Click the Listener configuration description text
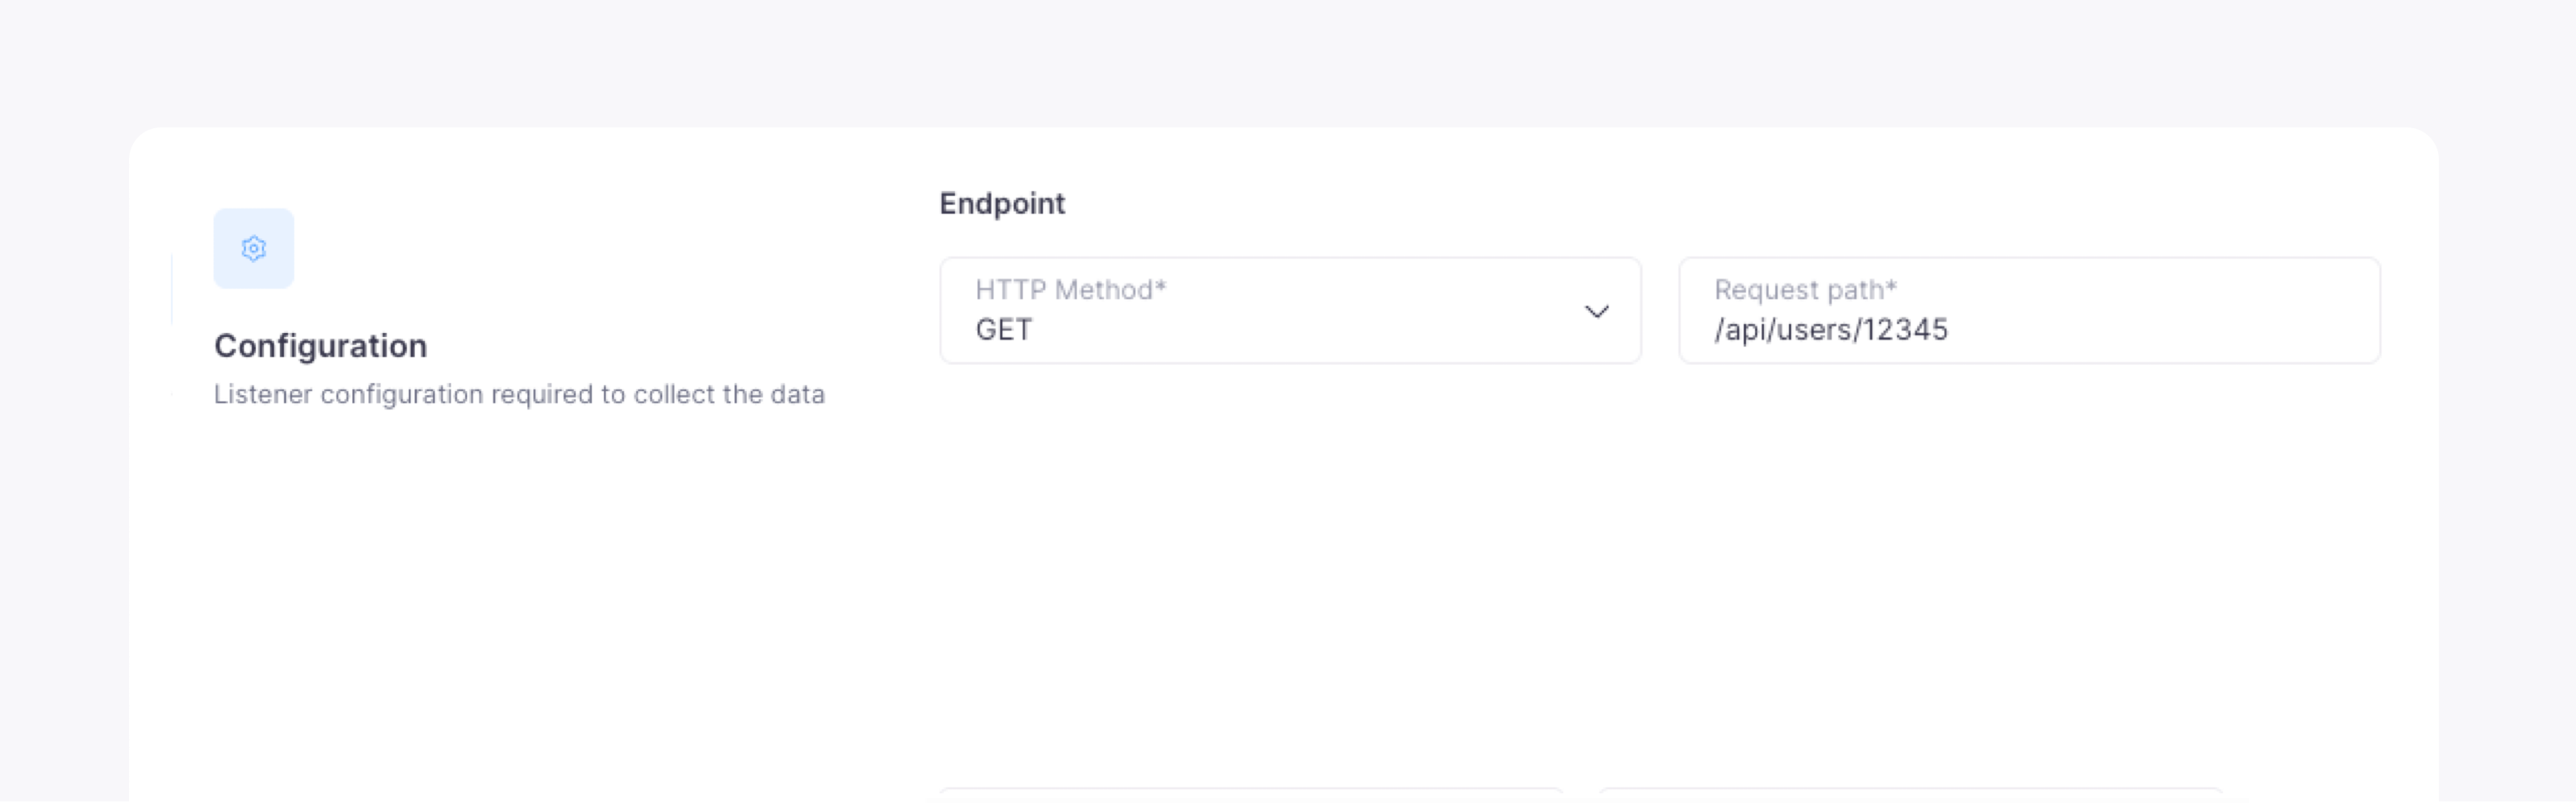The width and height of the screenshot is (2576, 803). [519, 395]
